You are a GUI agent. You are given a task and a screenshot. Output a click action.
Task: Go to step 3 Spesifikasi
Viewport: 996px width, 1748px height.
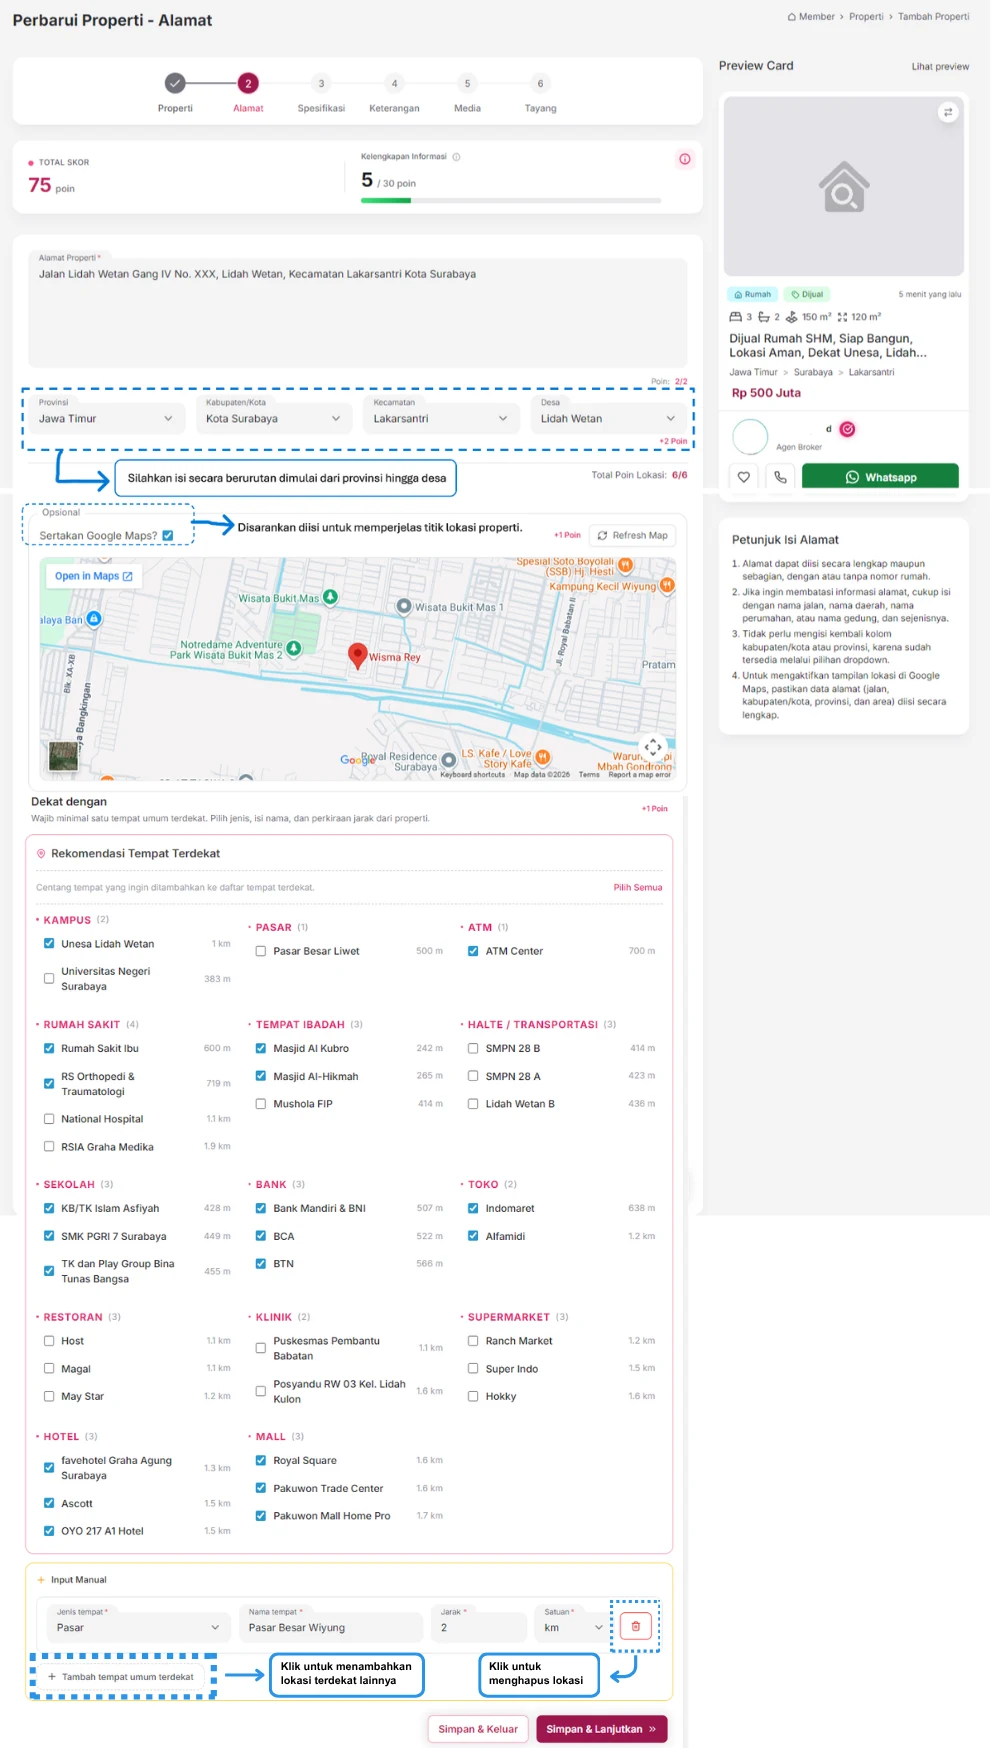321,93
